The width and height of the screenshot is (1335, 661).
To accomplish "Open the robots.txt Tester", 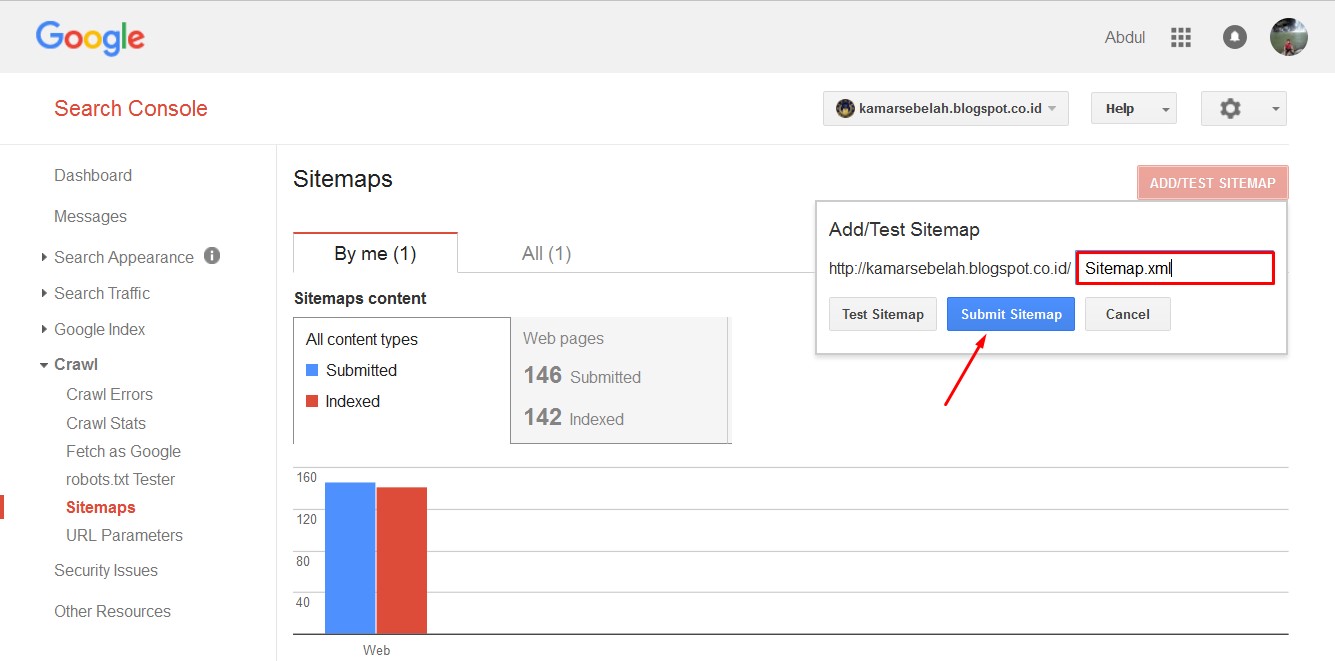I will [120, 479].
